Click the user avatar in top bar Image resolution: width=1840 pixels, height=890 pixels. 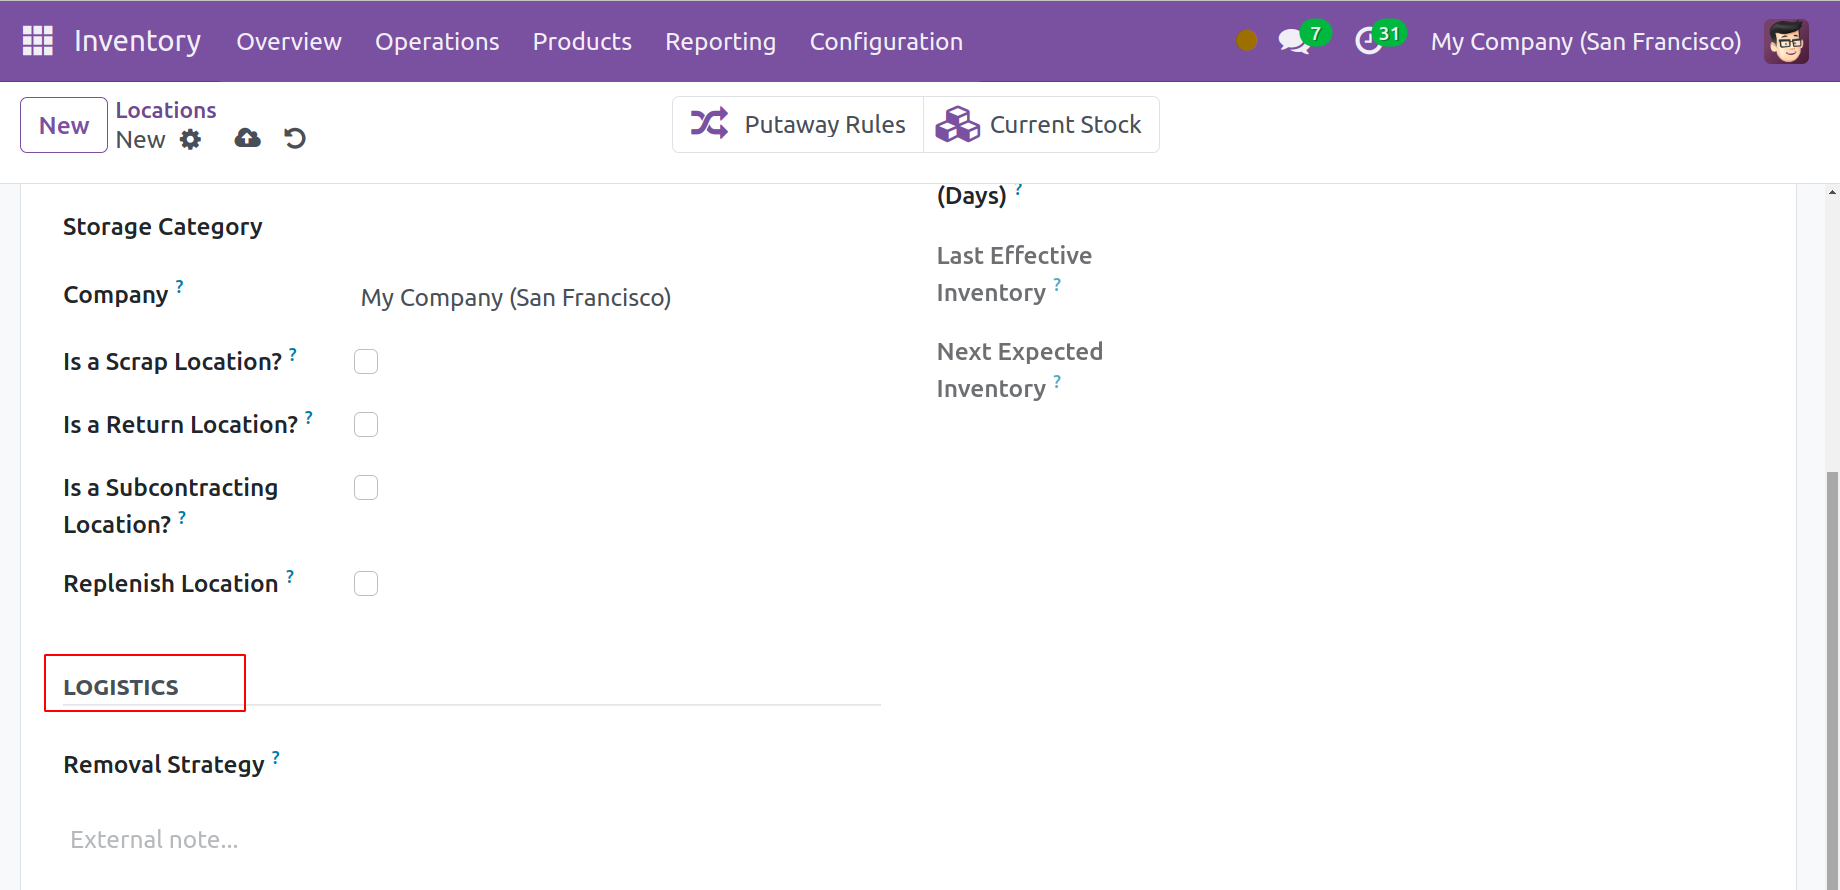pos(1786,41)
